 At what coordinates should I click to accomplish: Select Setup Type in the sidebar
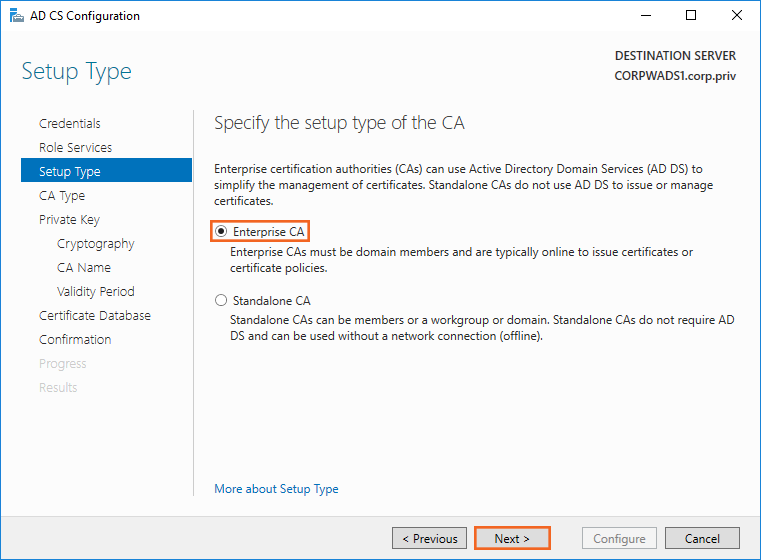tap(70, 172)
